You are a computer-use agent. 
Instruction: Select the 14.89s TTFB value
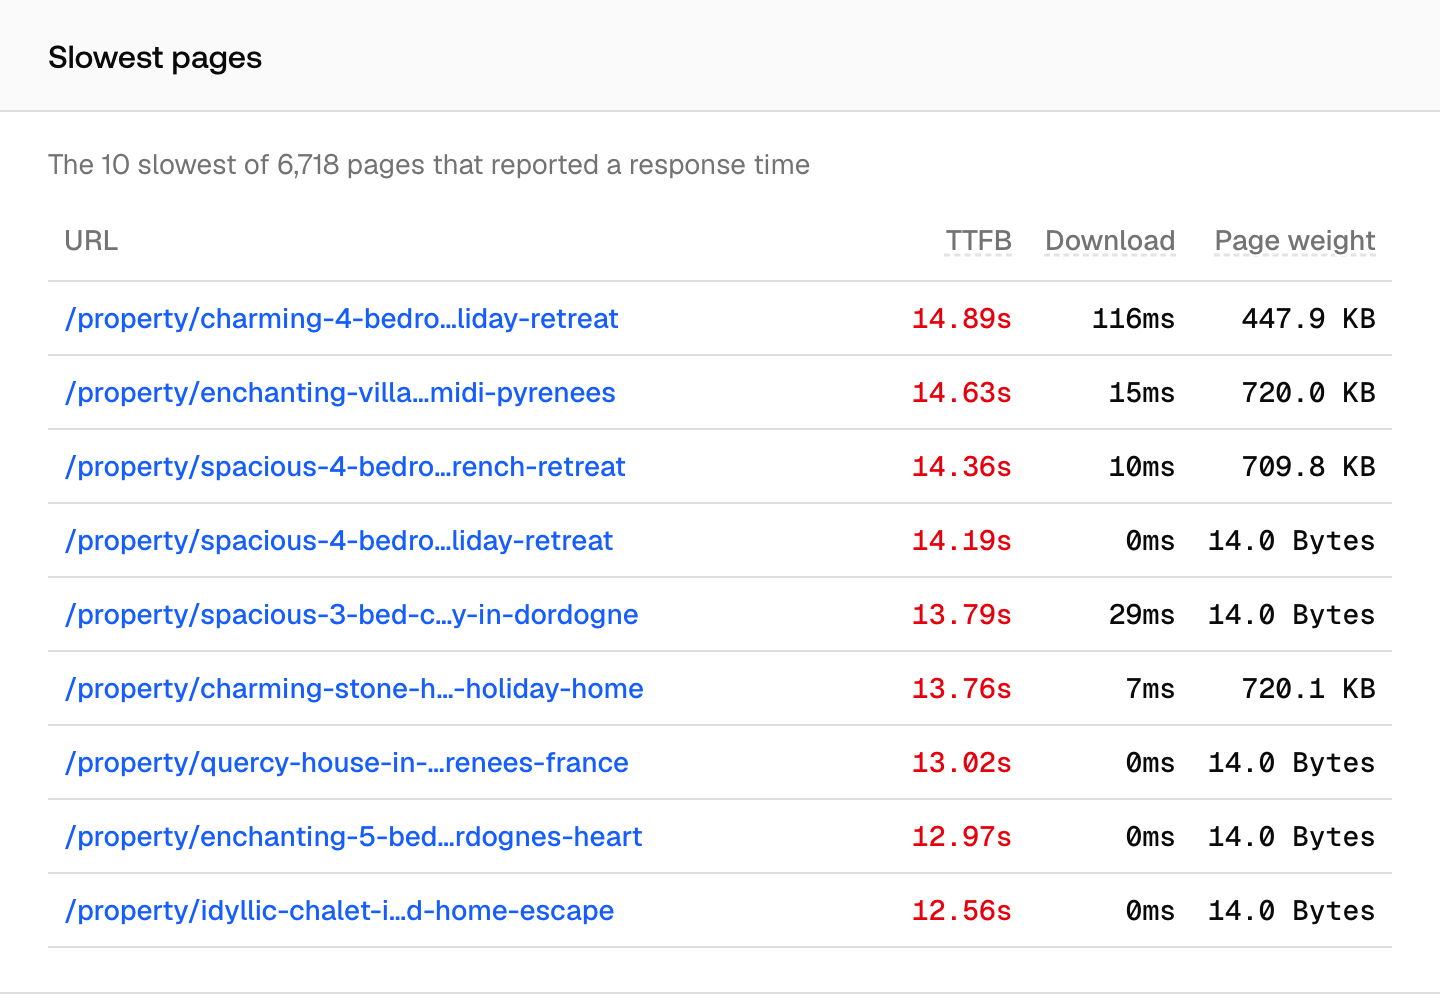(x=961, y=318)
